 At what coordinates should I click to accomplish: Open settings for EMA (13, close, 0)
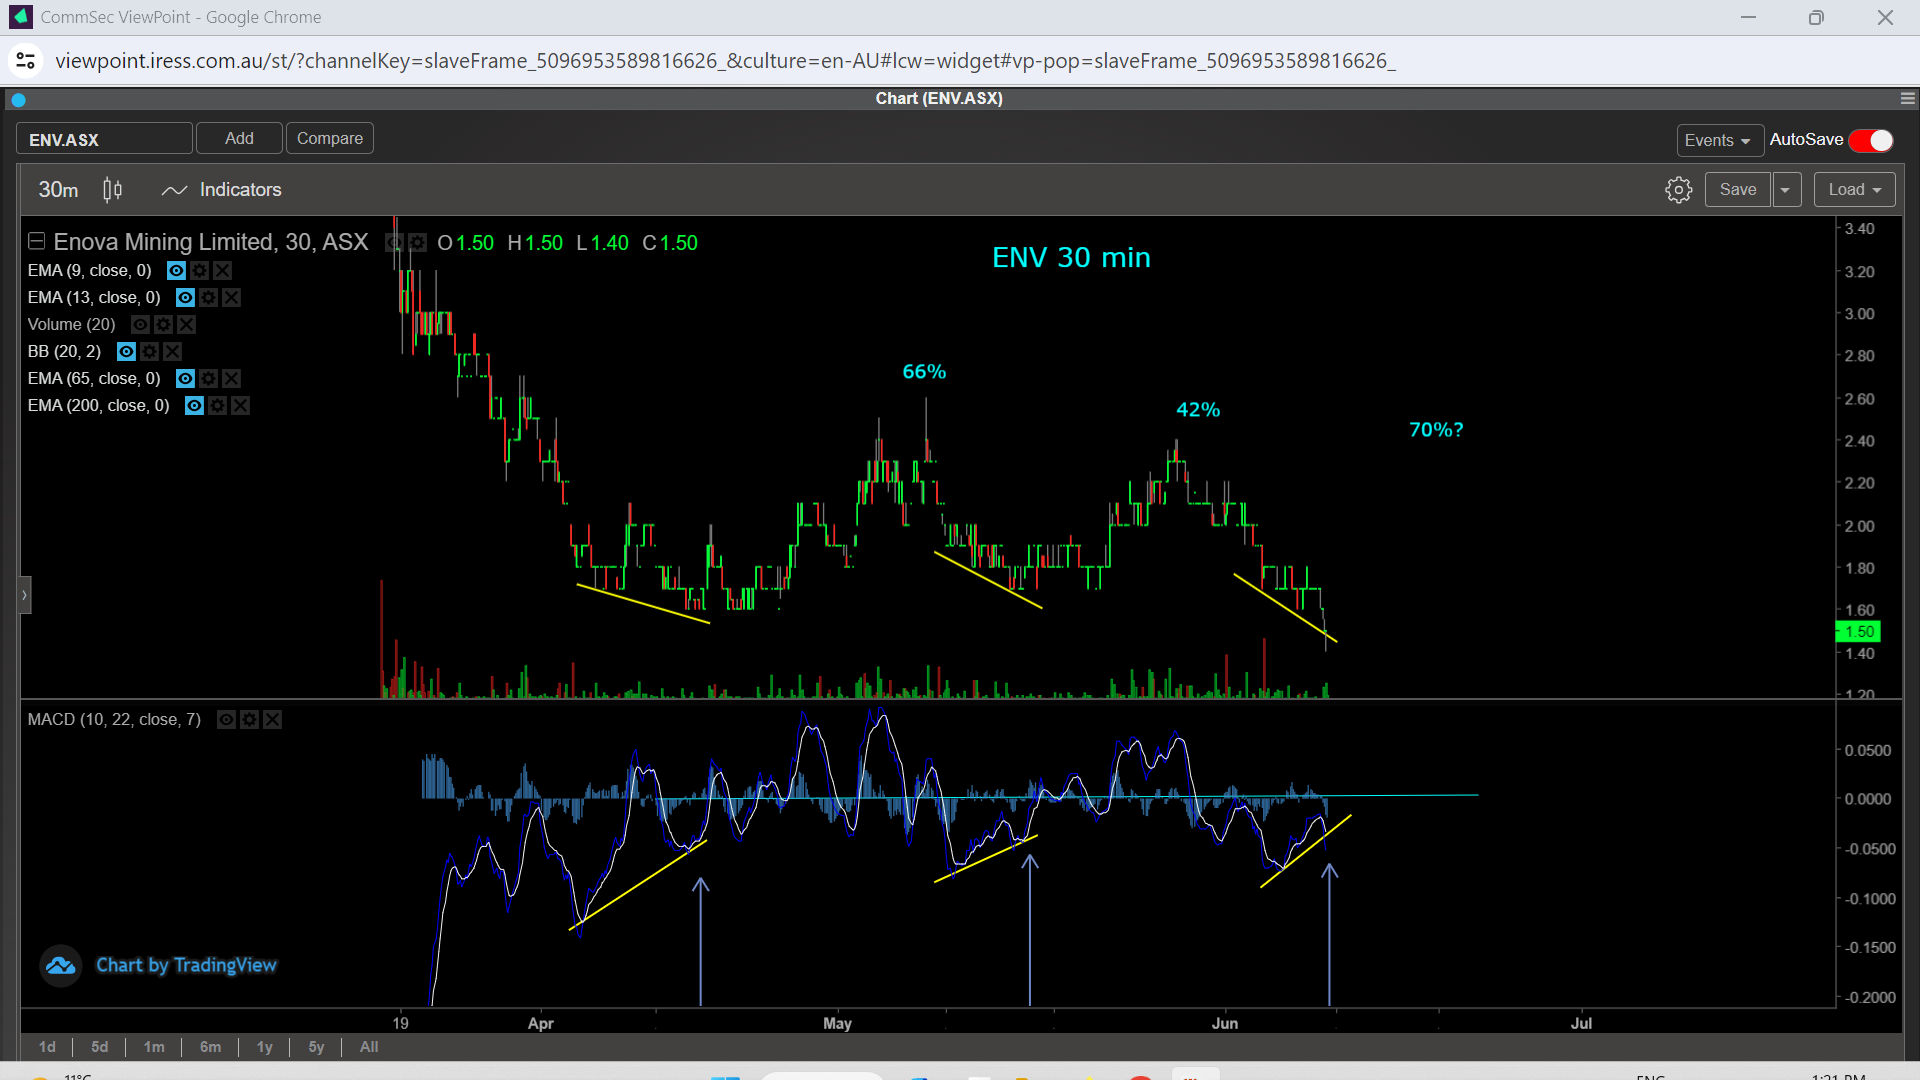tap(208, 298)
